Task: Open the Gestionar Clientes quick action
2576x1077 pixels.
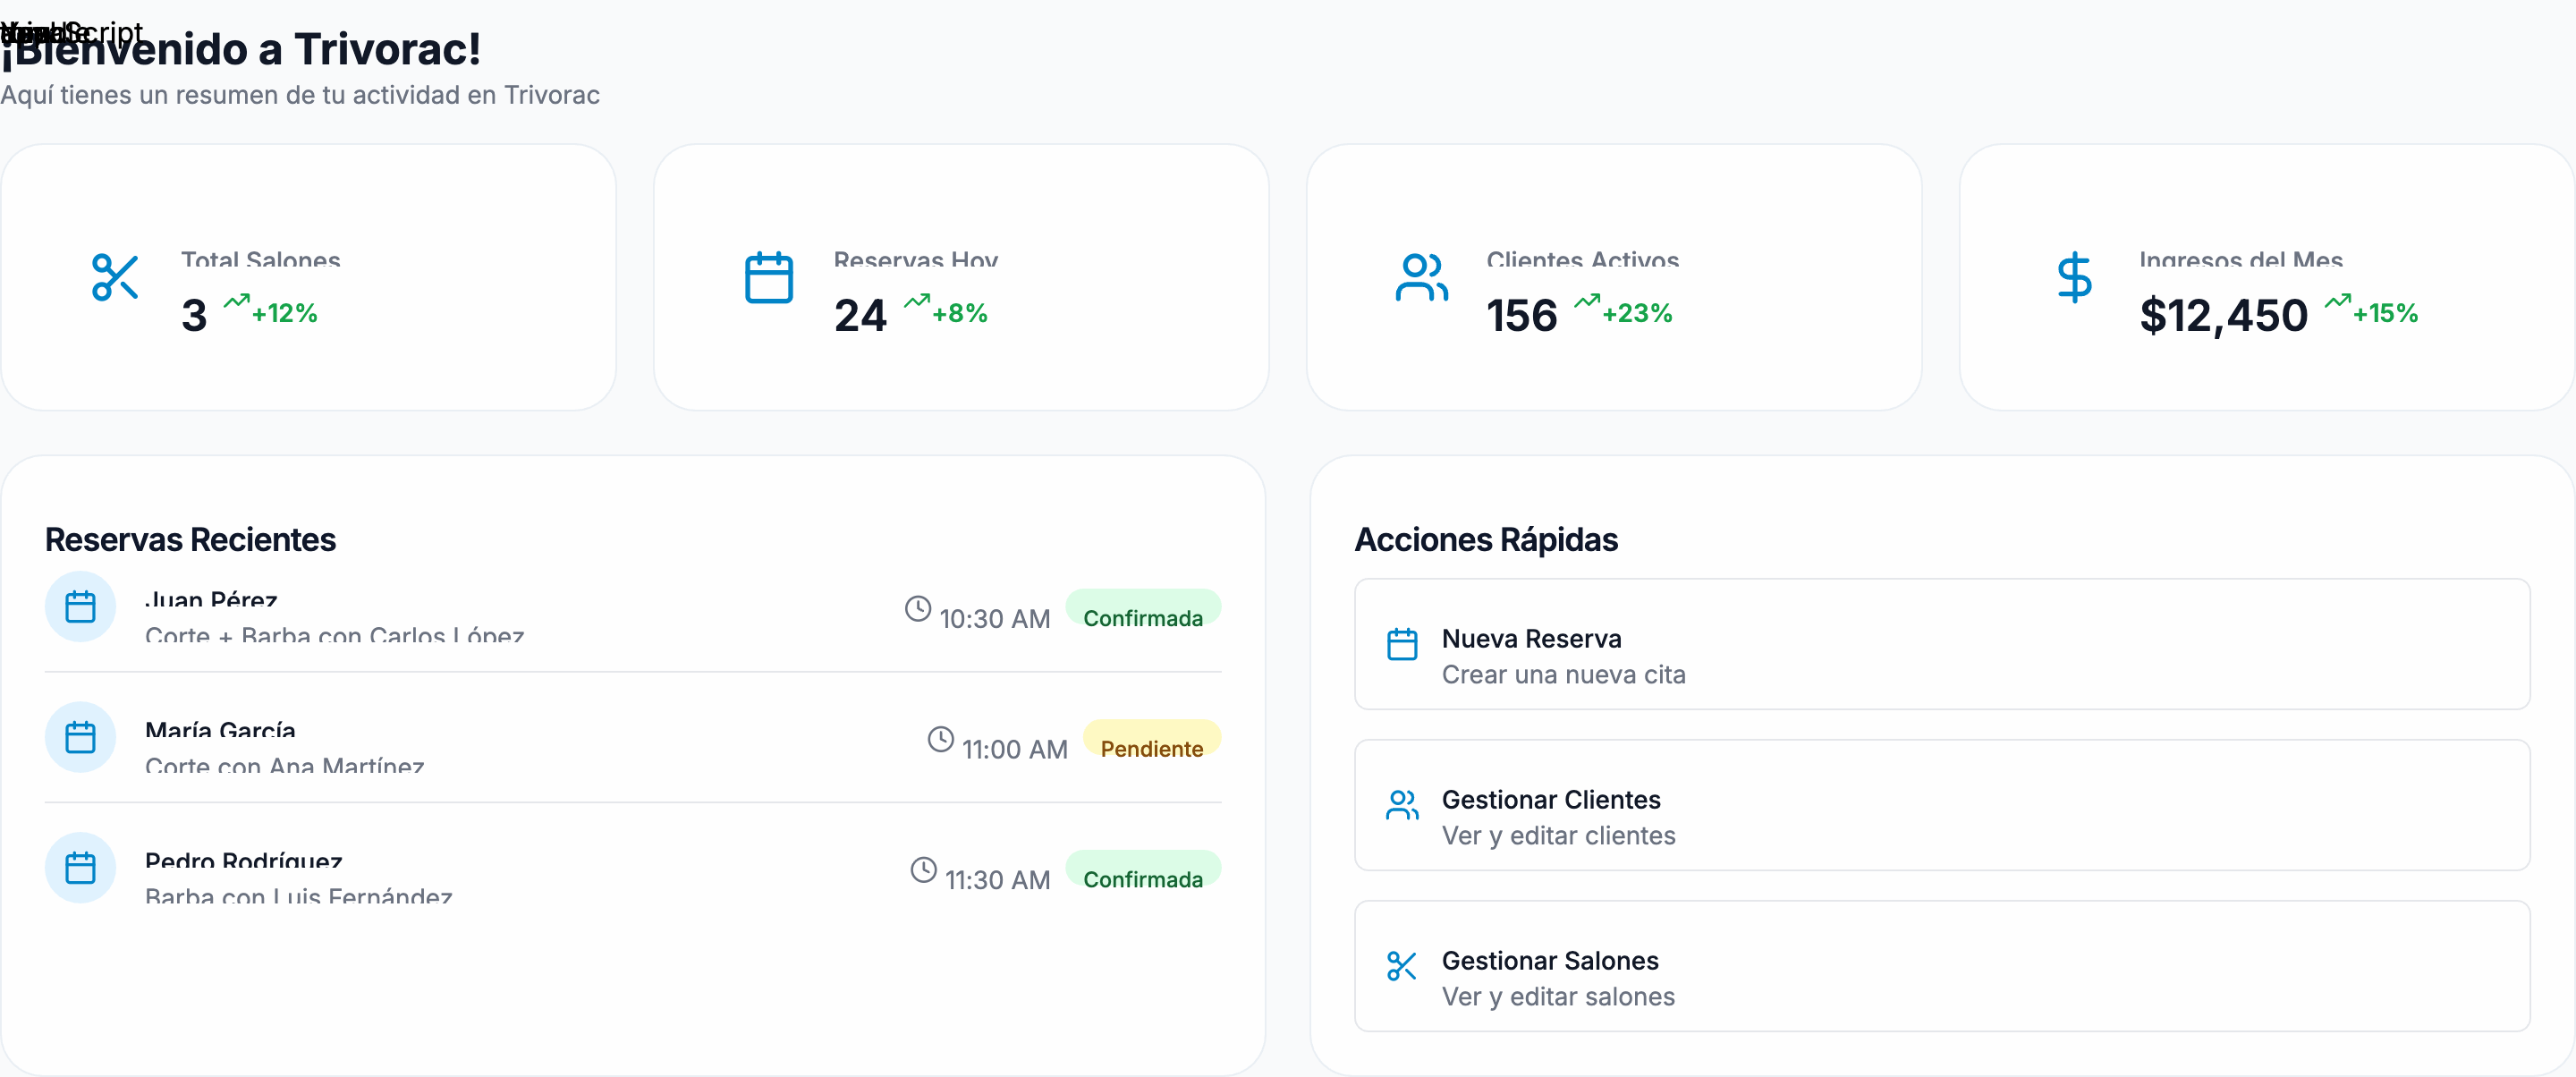Action: pos(1942,805)
